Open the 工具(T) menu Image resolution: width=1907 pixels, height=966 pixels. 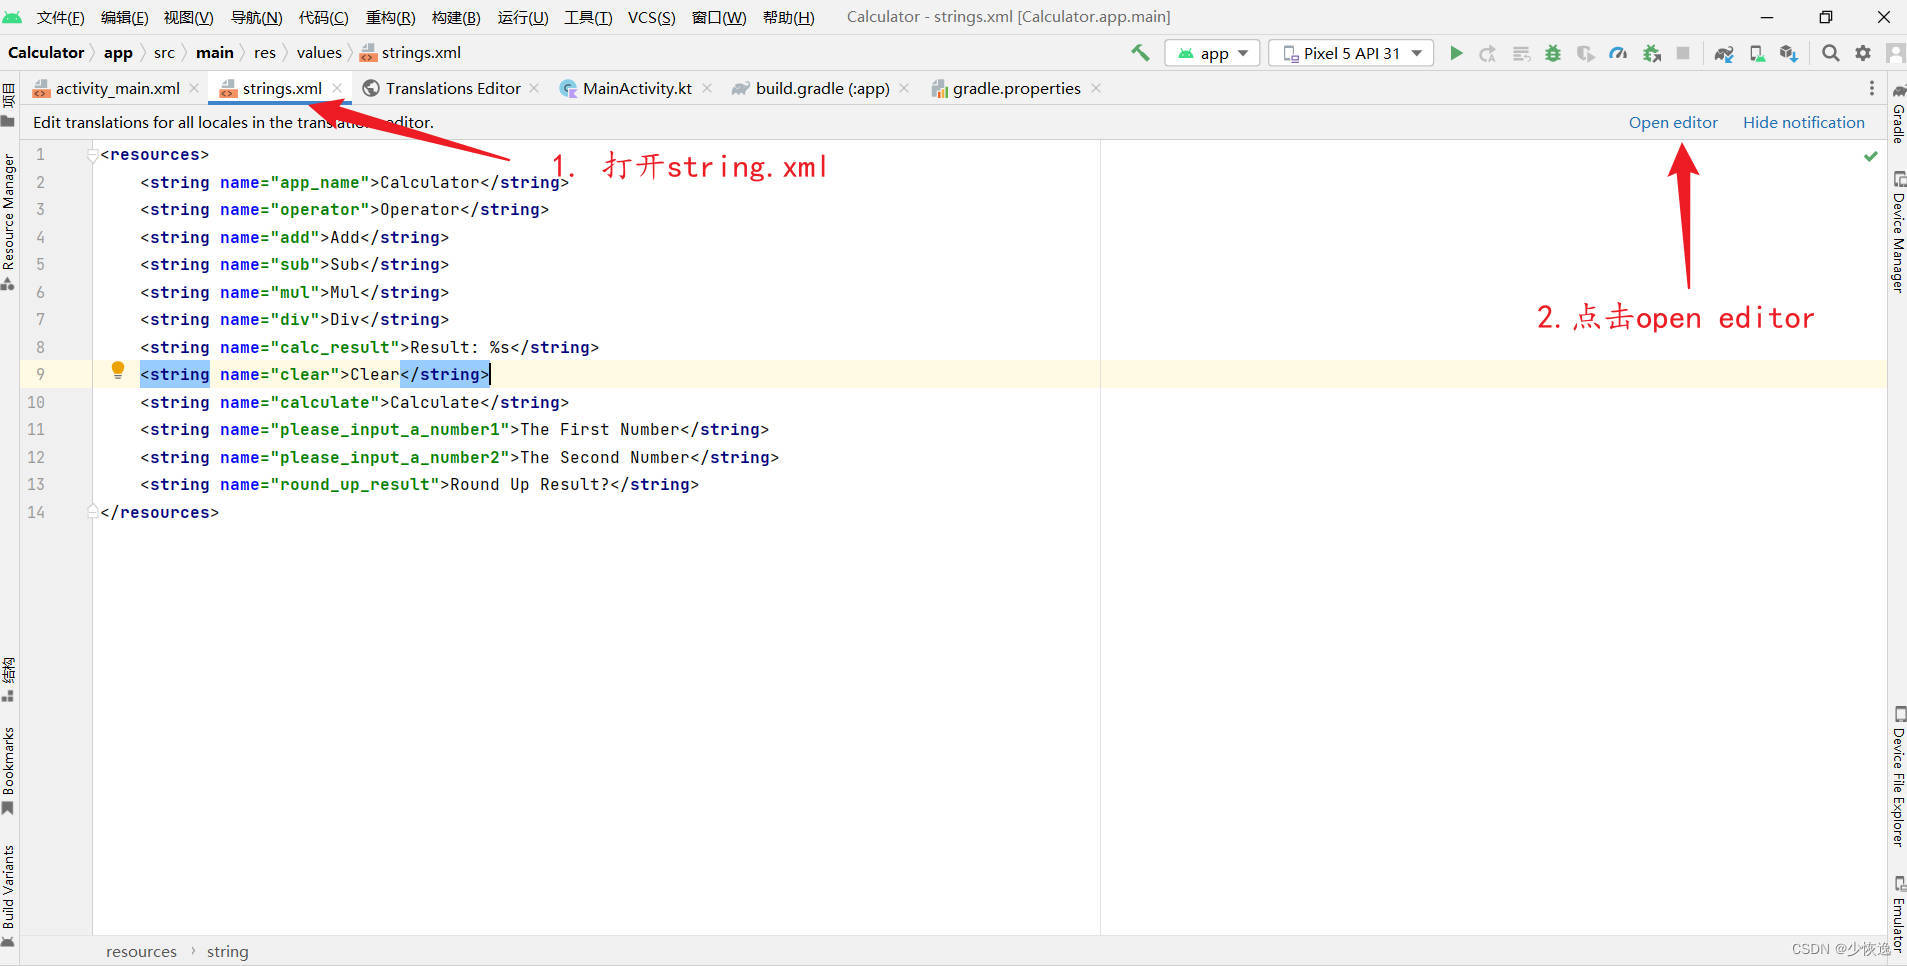(588, 17)
